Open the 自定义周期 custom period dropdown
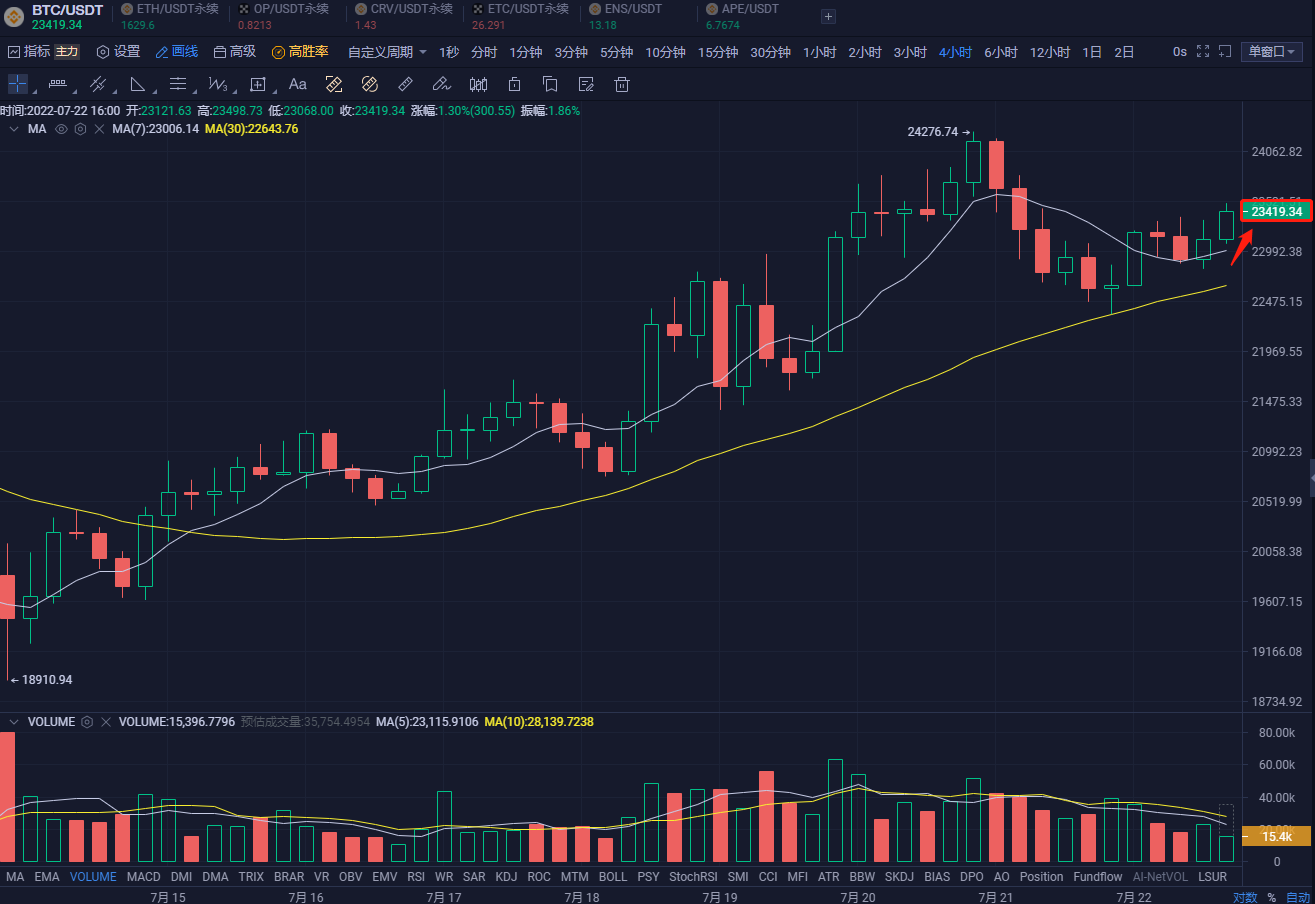This screenshot has height=904, width=1315. click(387, 52)
